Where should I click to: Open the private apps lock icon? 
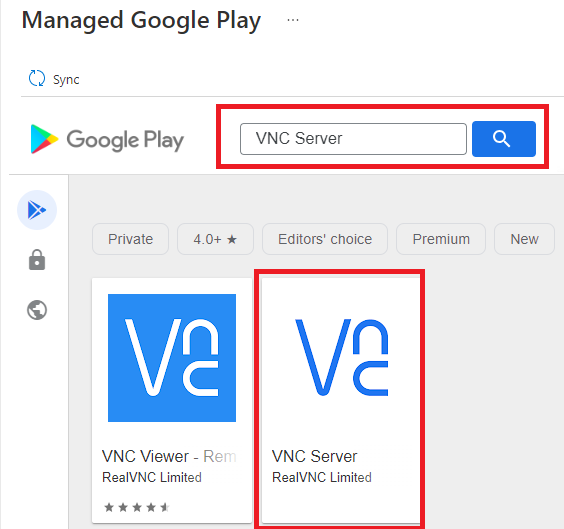pyautogui.click(x=37, y=260)
